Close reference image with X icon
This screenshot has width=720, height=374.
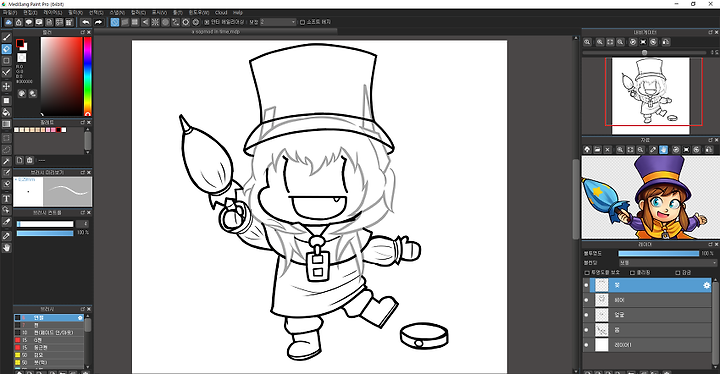[608, 150]
